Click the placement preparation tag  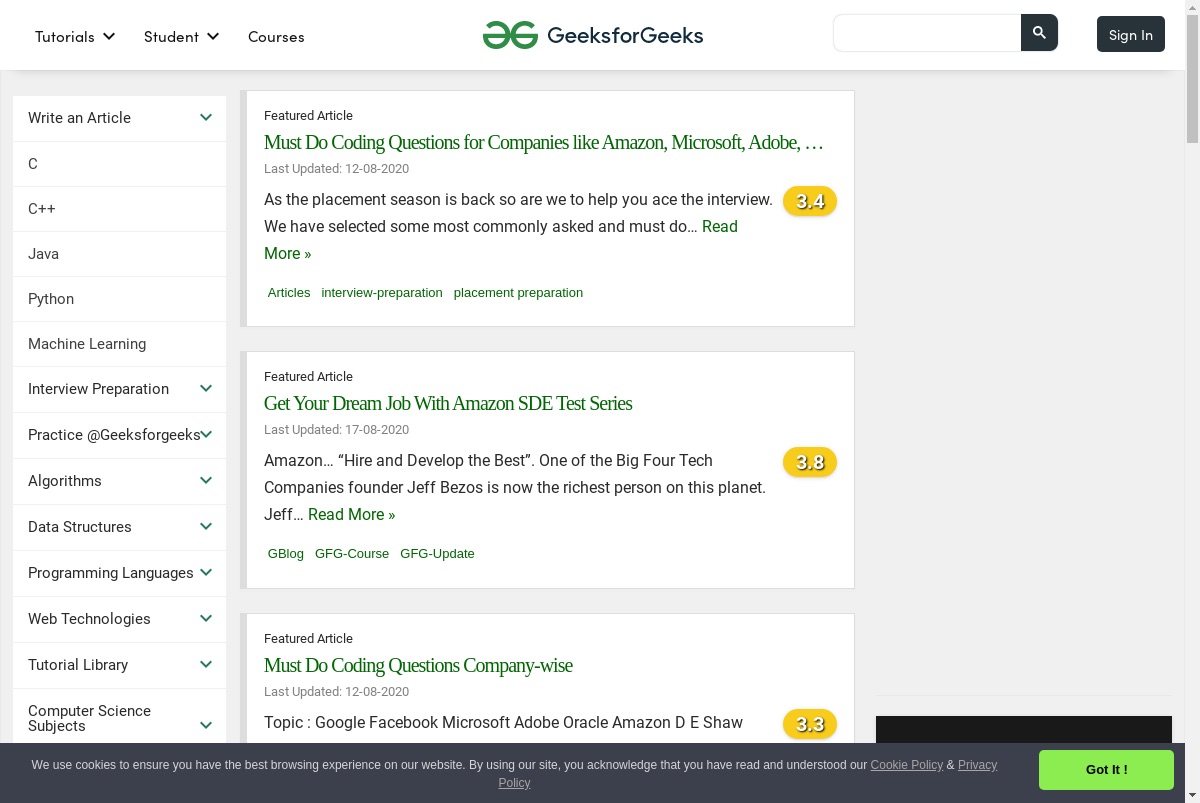(x=518, y=293)
